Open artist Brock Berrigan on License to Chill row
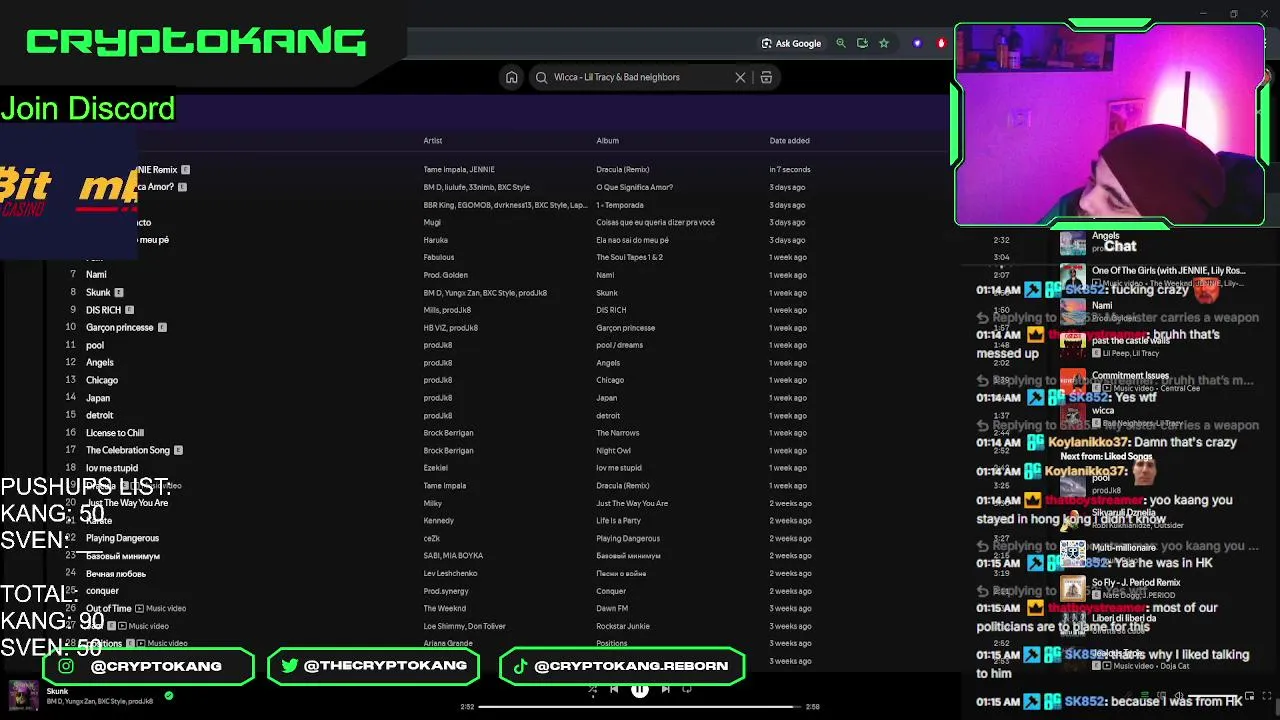 coord(448,433)
